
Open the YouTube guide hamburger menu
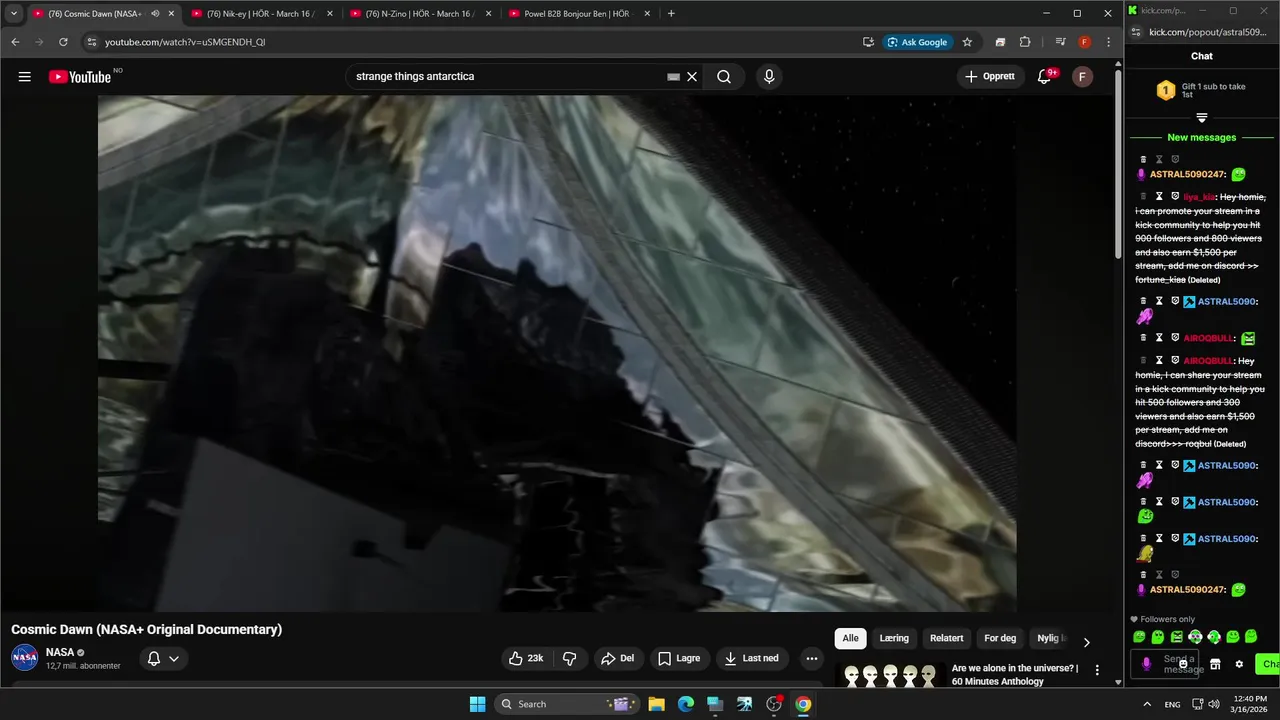(x=24, y=77)
